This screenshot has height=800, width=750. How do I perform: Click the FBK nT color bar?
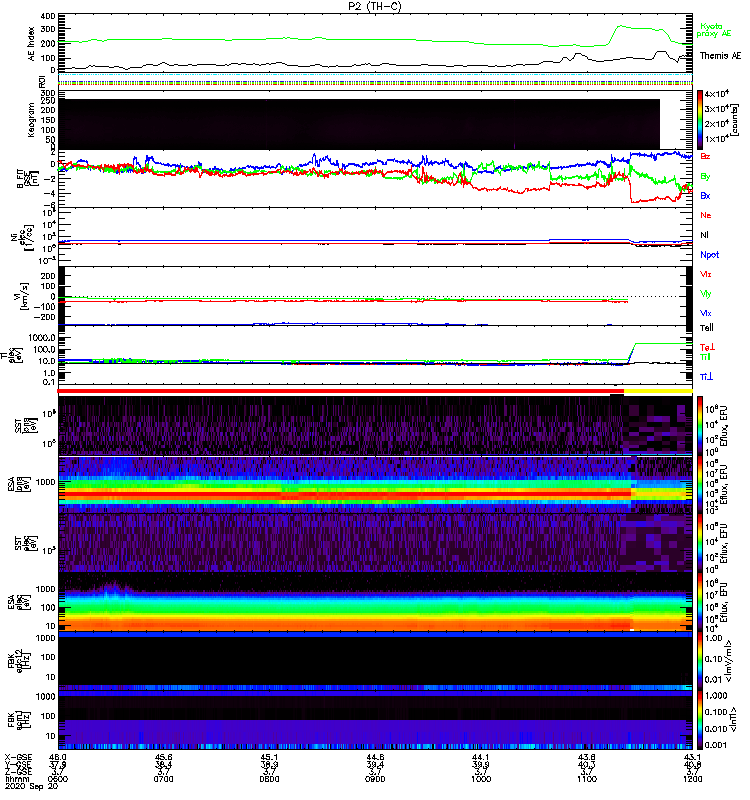tap(700, 720)
